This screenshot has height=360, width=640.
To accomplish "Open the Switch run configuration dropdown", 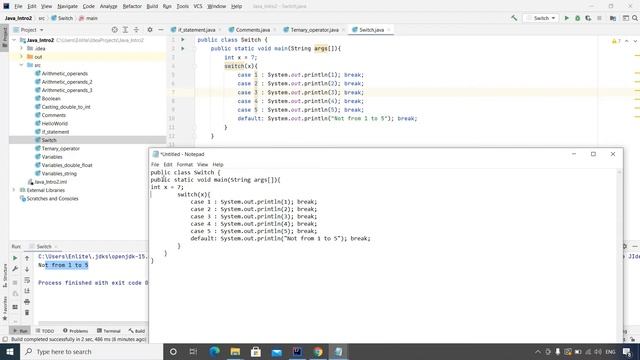I will [541, 18].
